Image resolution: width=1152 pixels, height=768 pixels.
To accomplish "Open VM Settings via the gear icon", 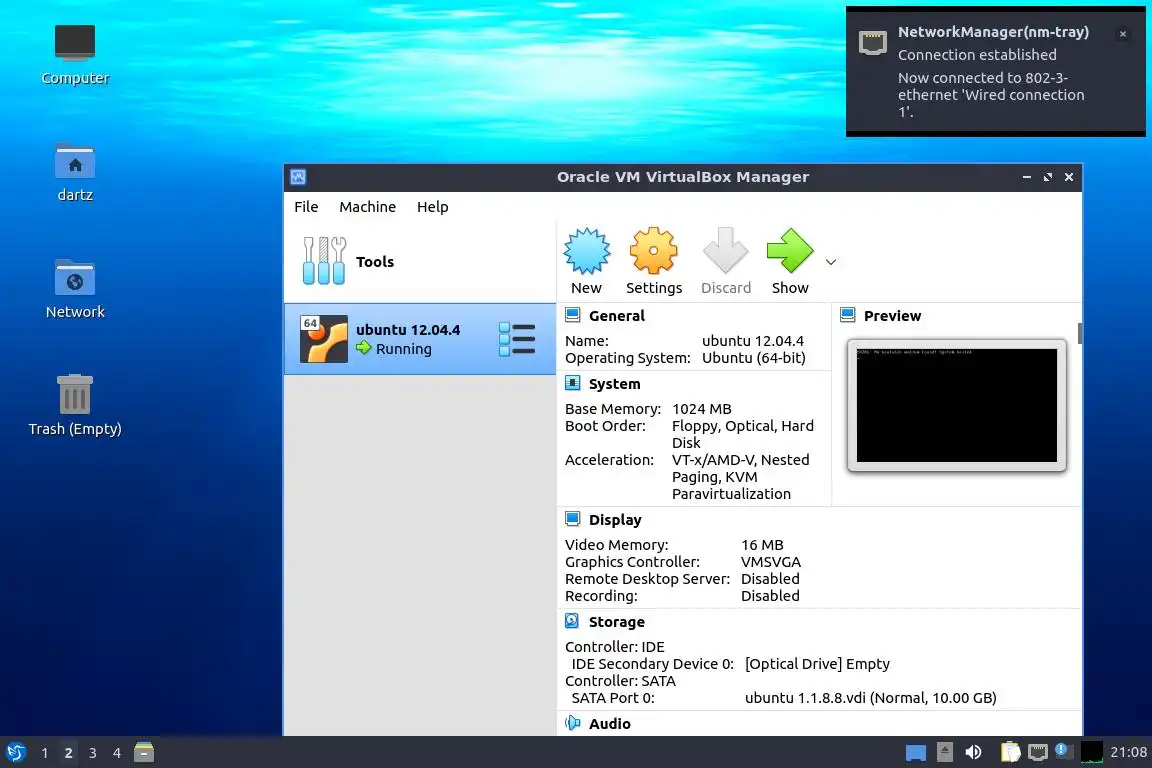I will 653,251.
